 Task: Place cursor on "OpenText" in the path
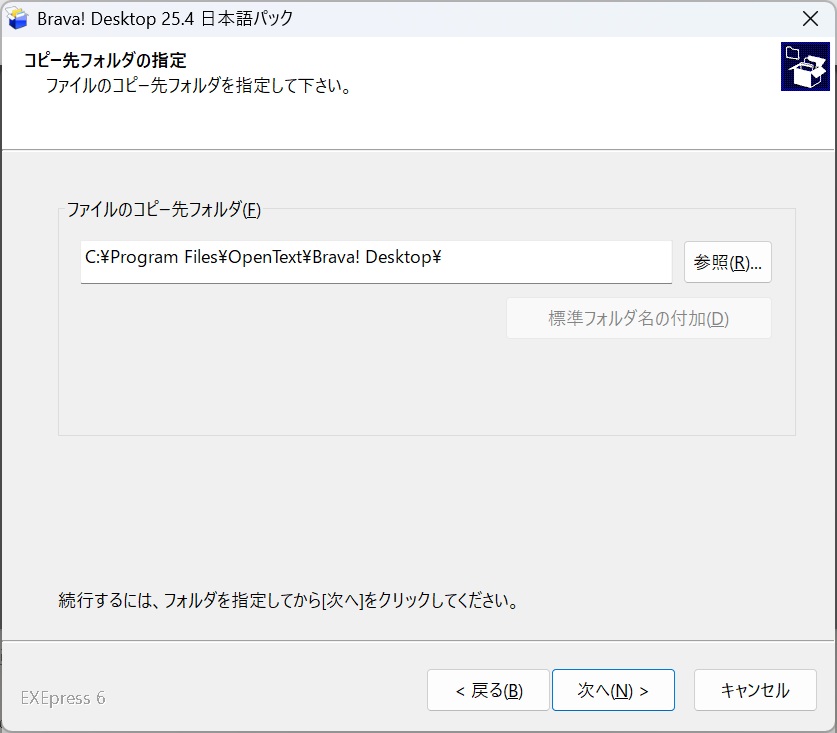pyautogui.click(x=262, y=258)
